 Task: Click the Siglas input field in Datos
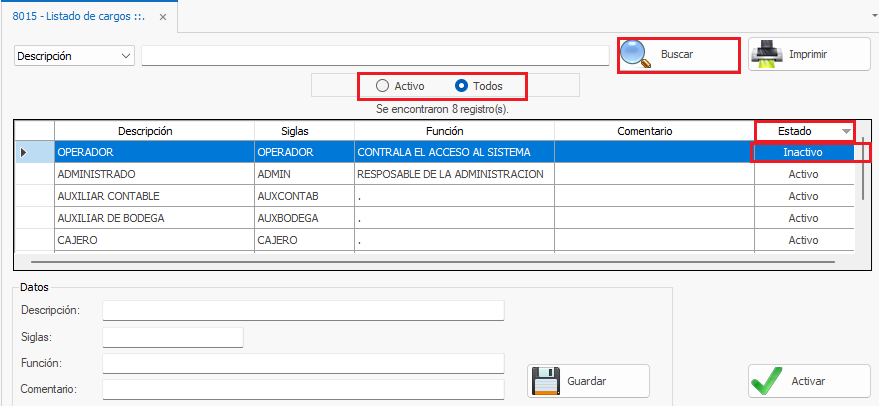pos(172,338)
